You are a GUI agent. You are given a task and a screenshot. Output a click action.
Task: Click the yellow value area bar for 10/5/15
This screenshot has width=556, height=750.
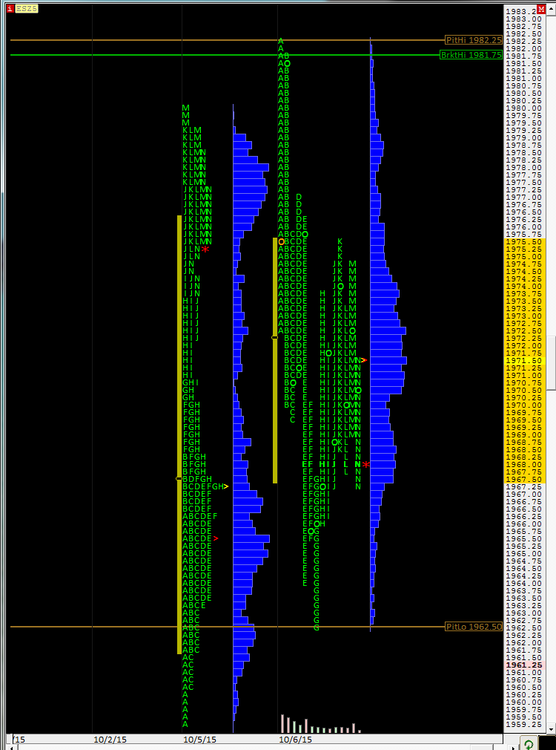click(x=179, y=434)
